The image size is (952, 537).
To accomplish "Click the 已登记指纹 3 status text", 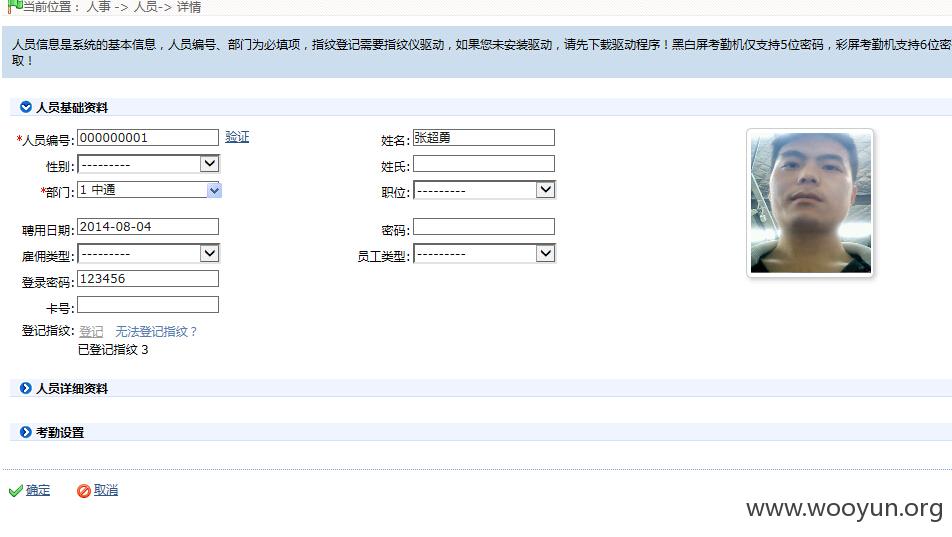I will tap(113, 350).
